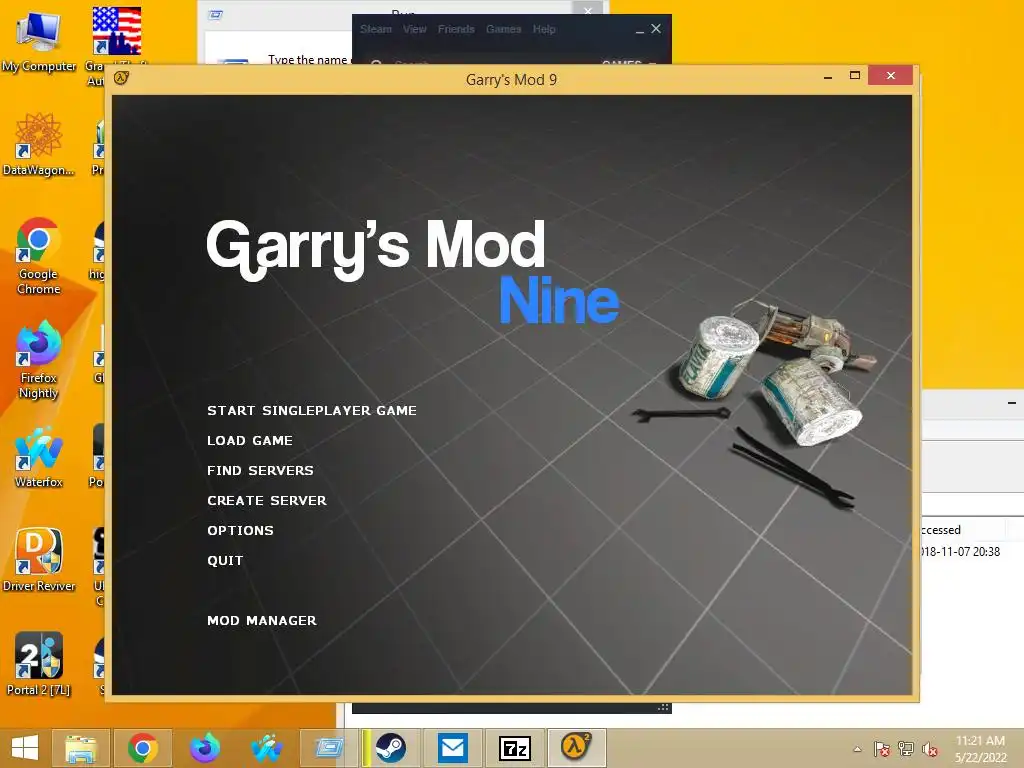The height and width of the screenshot is (768, 1024).
Task: Show hidden system tray icons
Action: point(857,749)
